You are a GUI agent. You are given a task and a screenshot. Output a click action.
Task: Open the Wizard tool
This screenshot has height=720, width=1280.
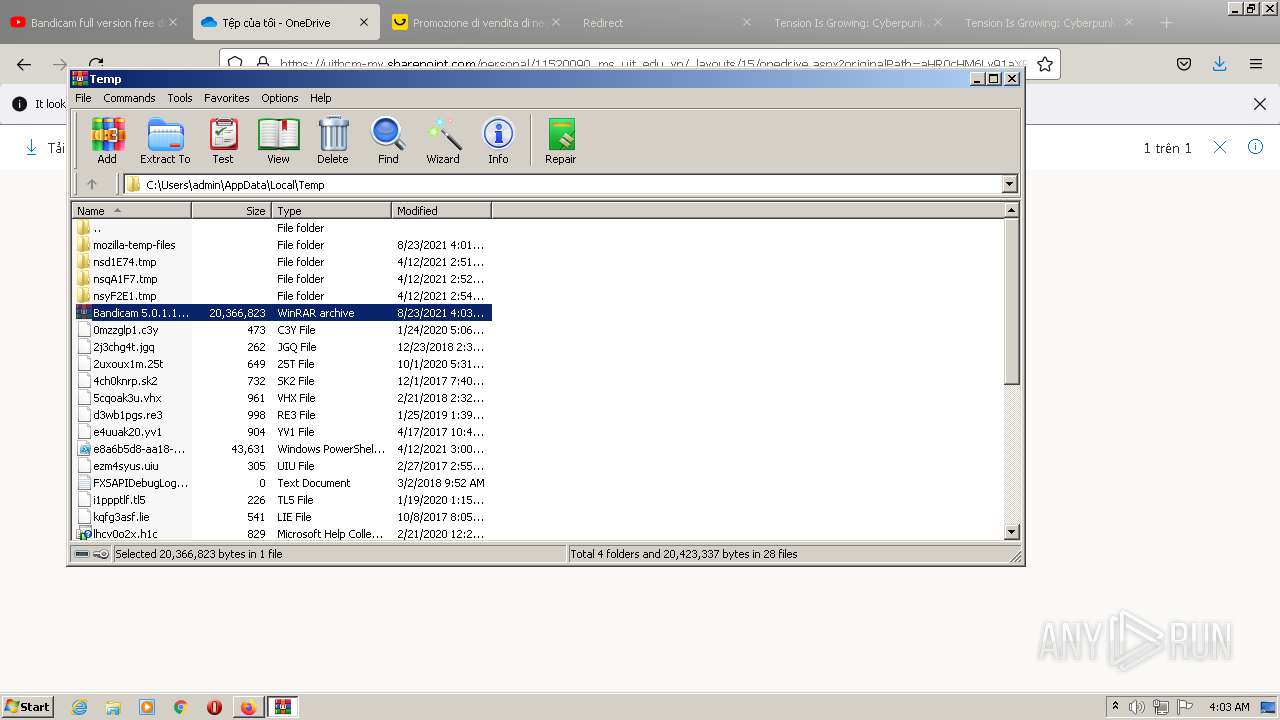pyautogui.click(x=443, y=140)
